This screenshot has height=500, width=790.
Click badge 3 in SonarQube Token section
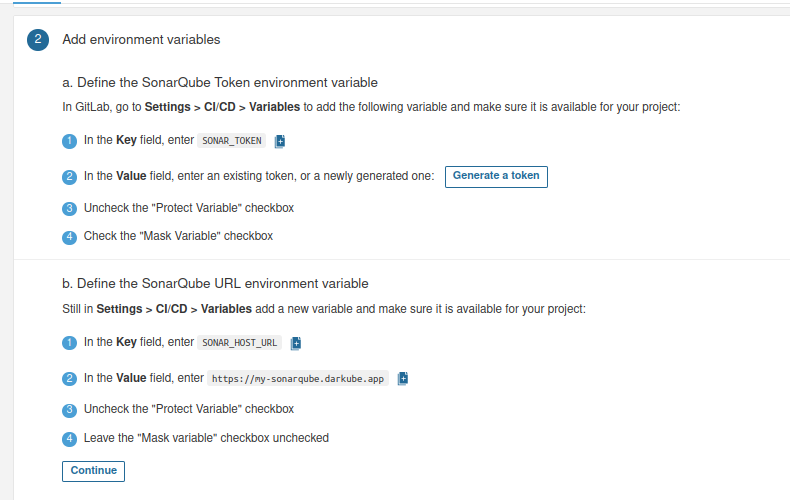pyautogui.click(x=70, y=209)
